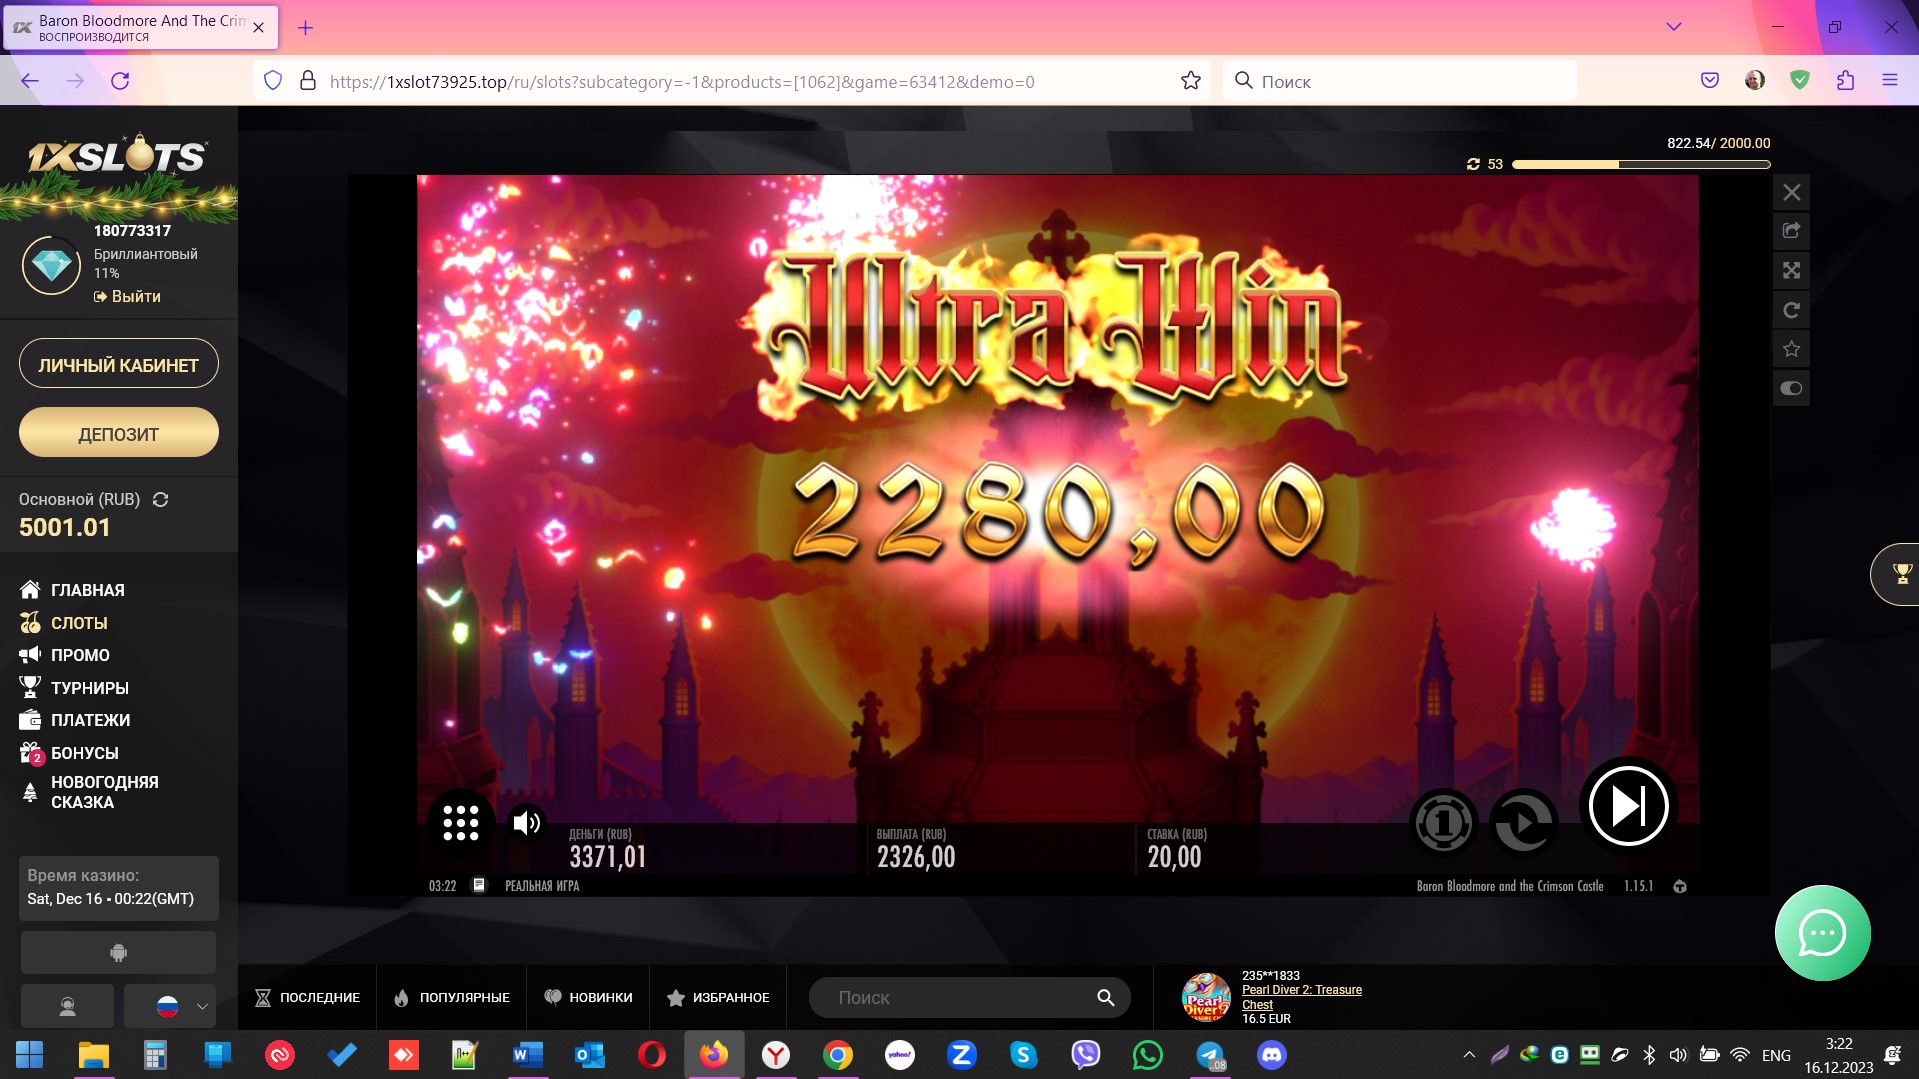Viewport: 1919px width, 1079px height.
Task: Open the browser extensions puzzle icon
Action: click(x=1845, y=81)
